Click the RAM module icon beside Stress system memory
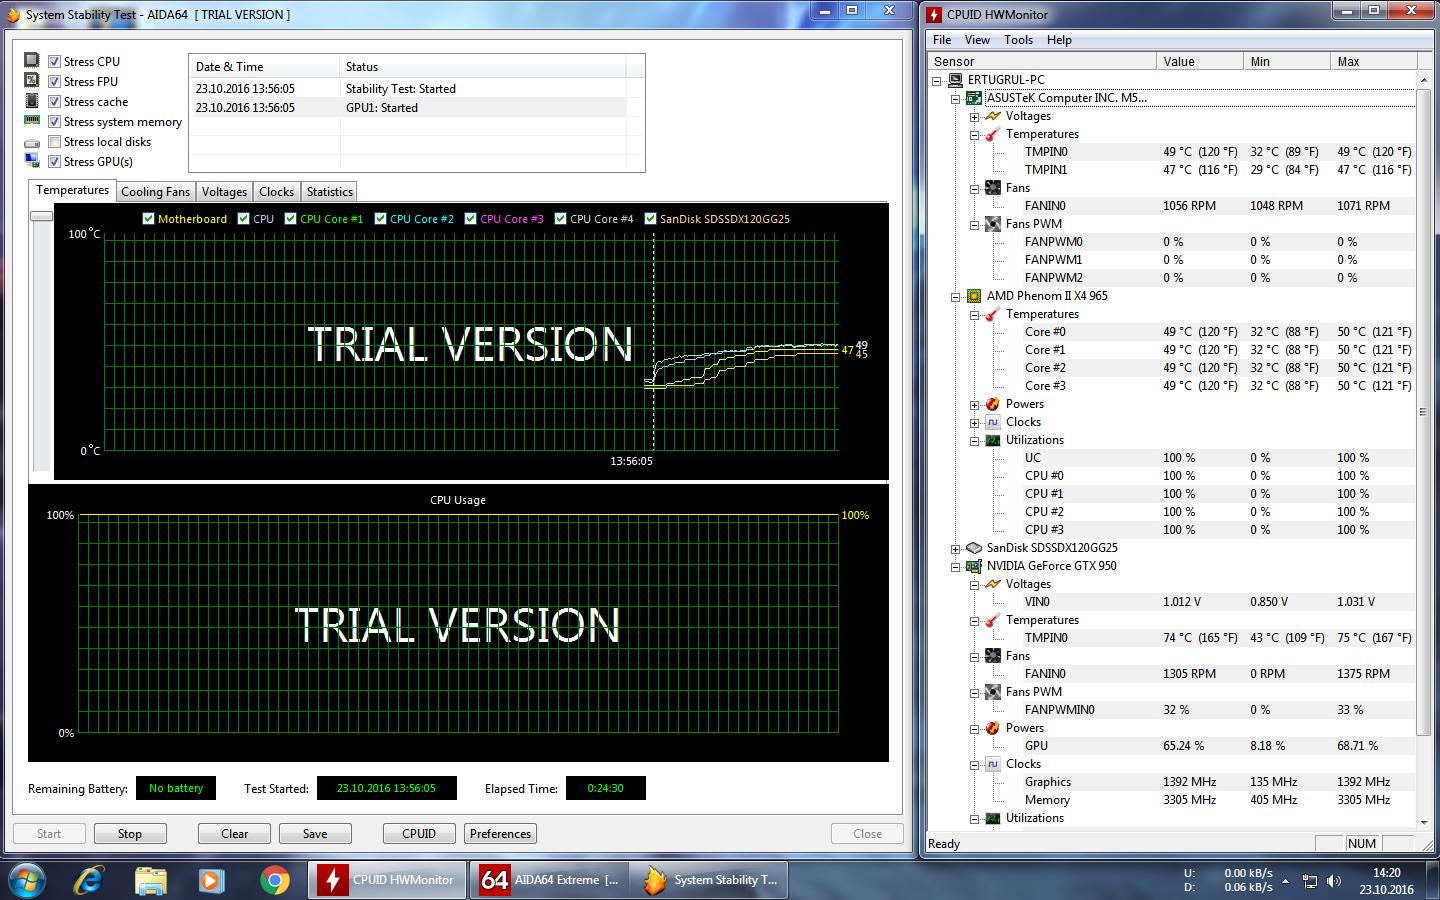Image resolution: width=1440 pixels, height=900 pixels. (32, 121)
